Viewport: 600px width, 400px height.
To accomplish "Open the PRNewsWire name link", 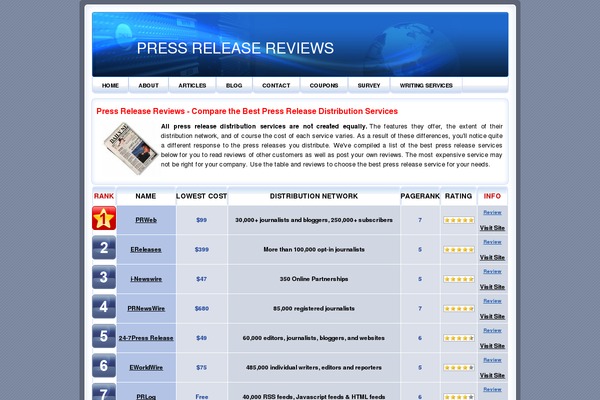I will click(x=146, y=309).
